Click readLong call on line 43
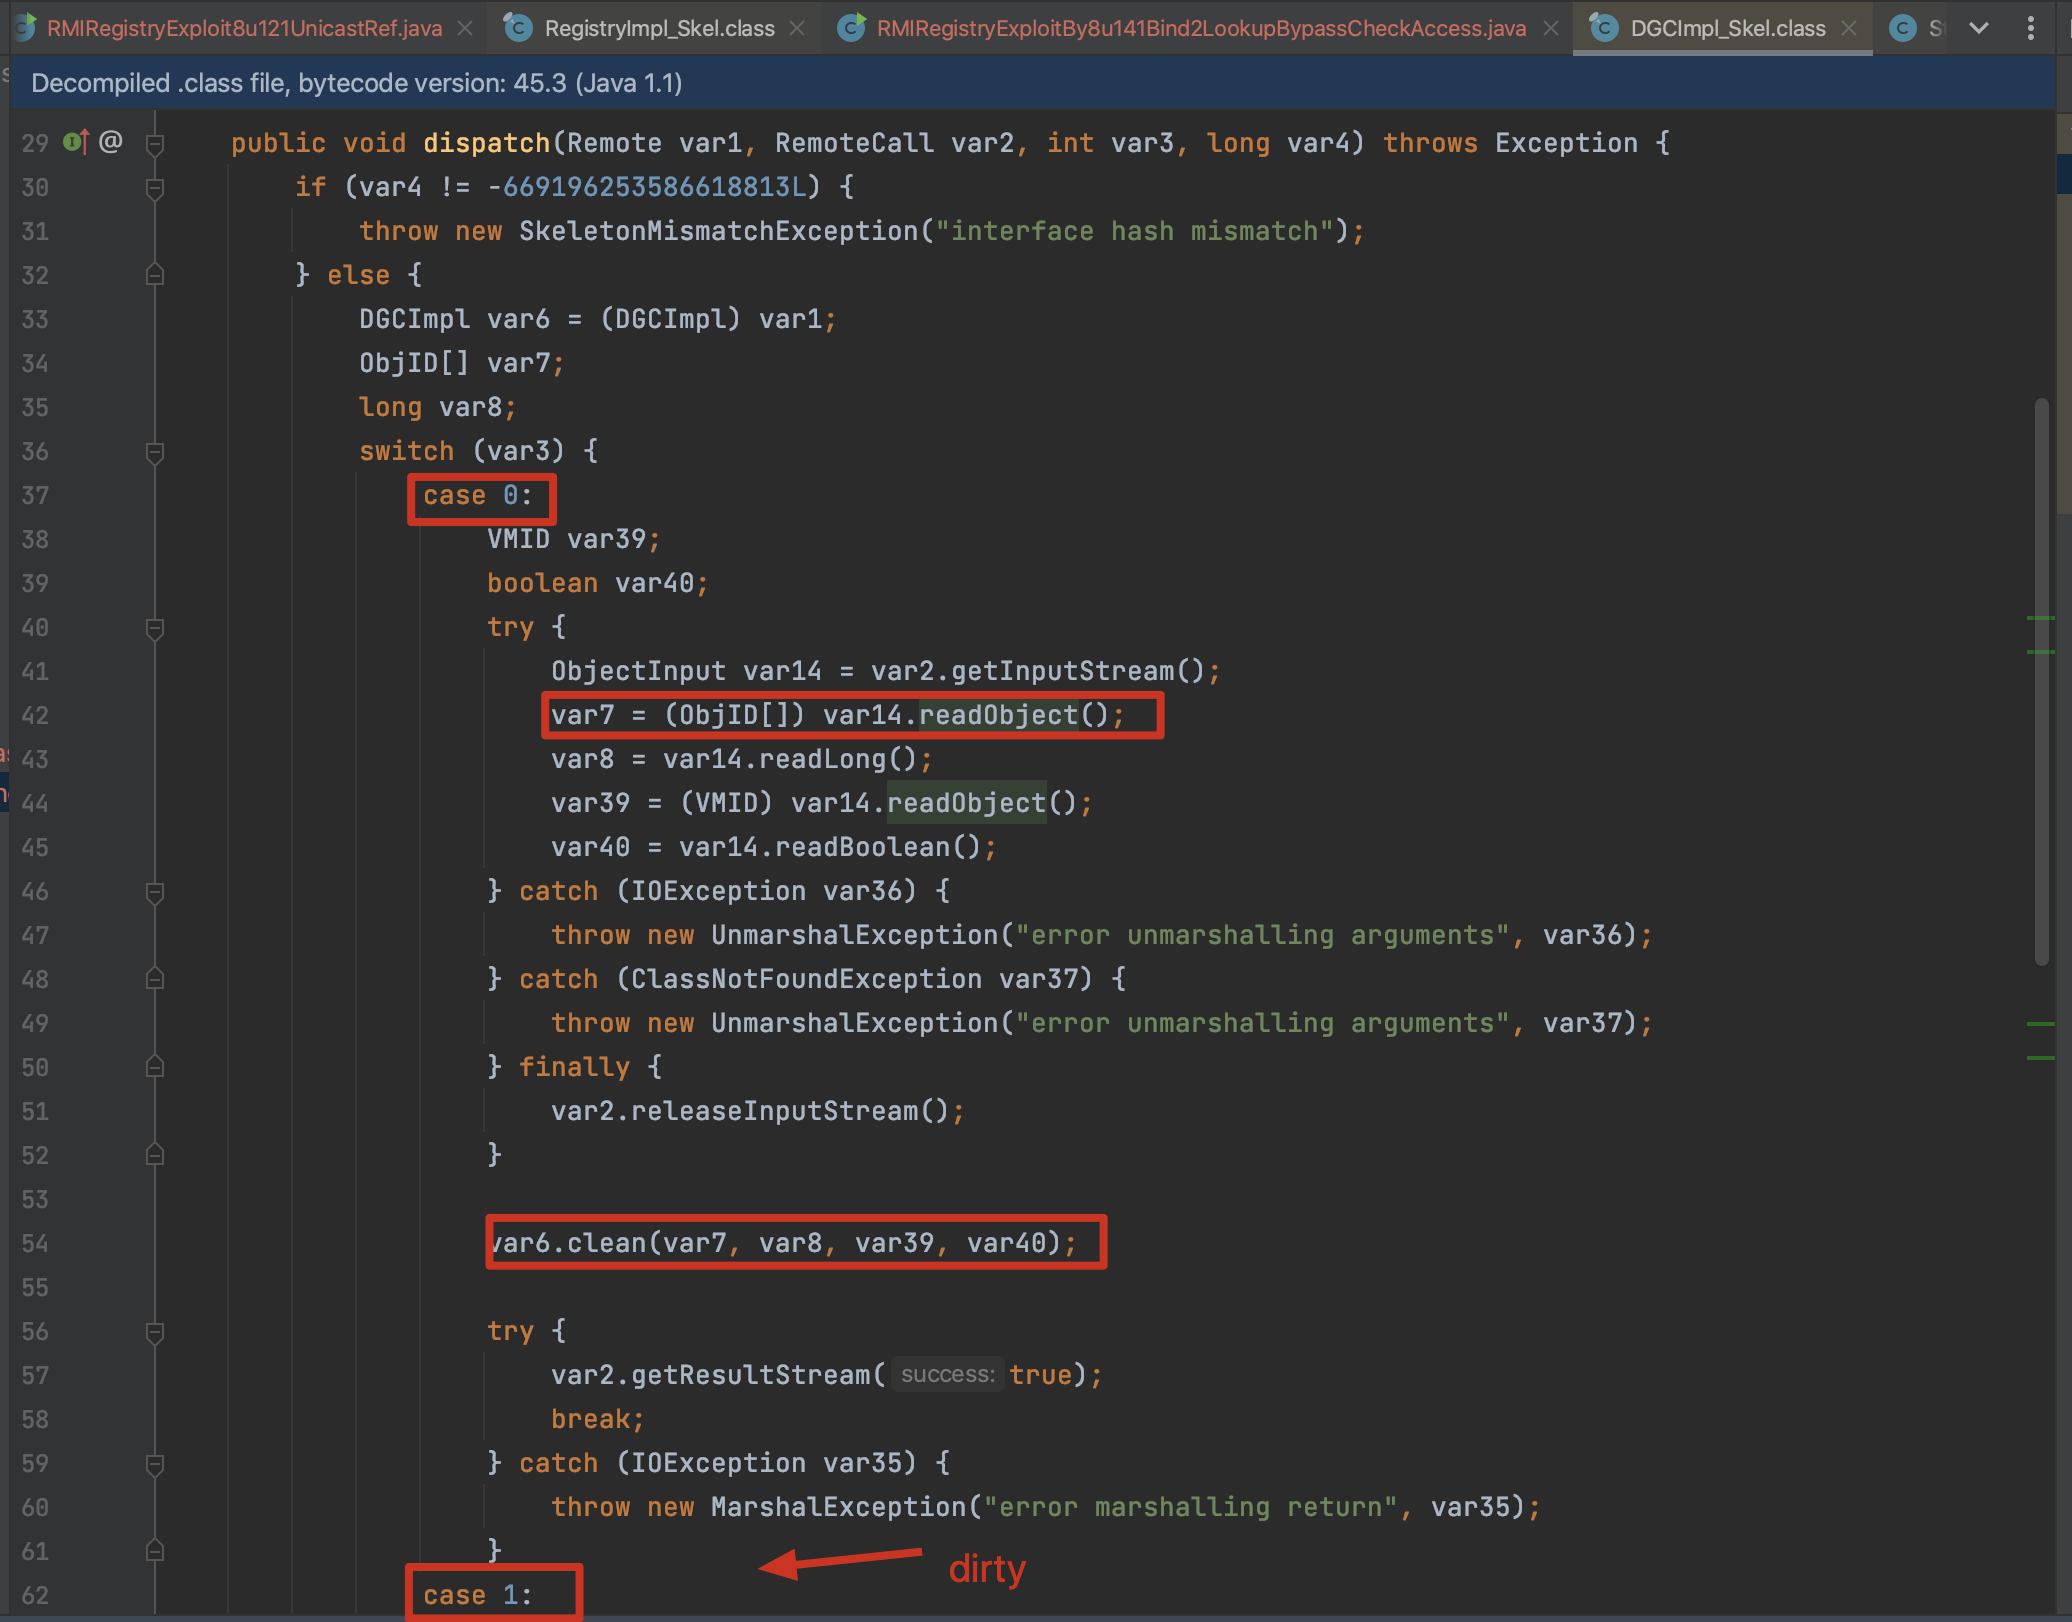This screenshot has height=1622, width=2072. coord(822,759)
